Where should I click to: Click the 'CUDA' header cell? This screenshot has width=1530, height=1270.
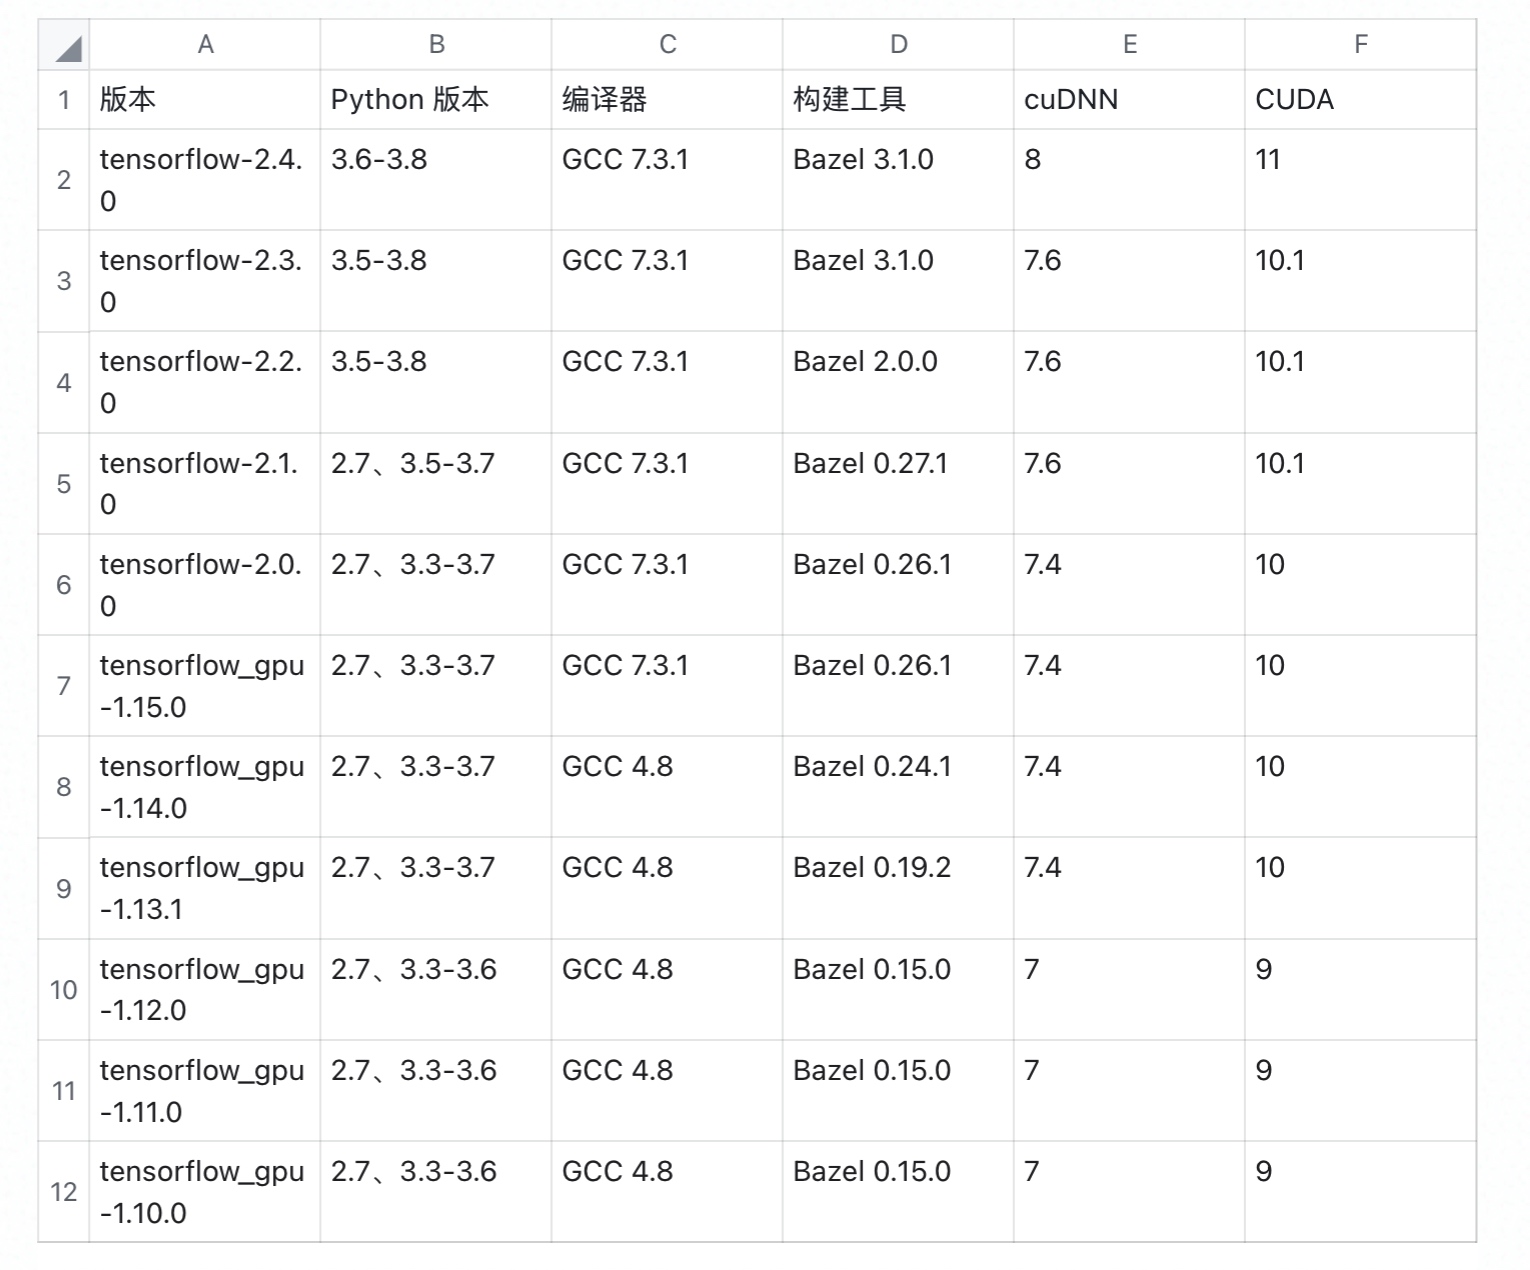1360,100
